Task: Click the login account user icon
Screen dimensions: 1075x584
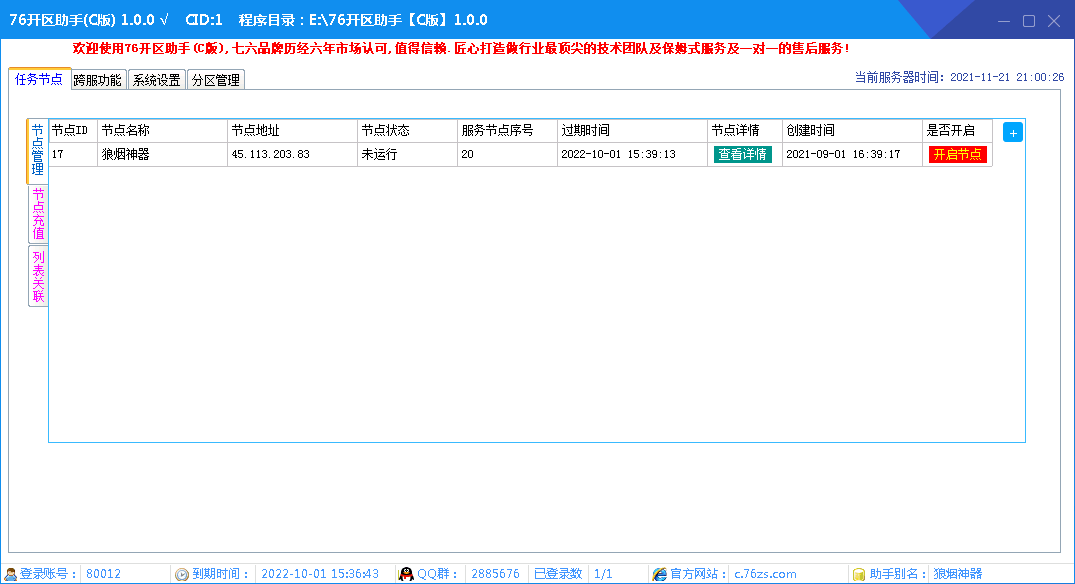Action: coord(10,574)
